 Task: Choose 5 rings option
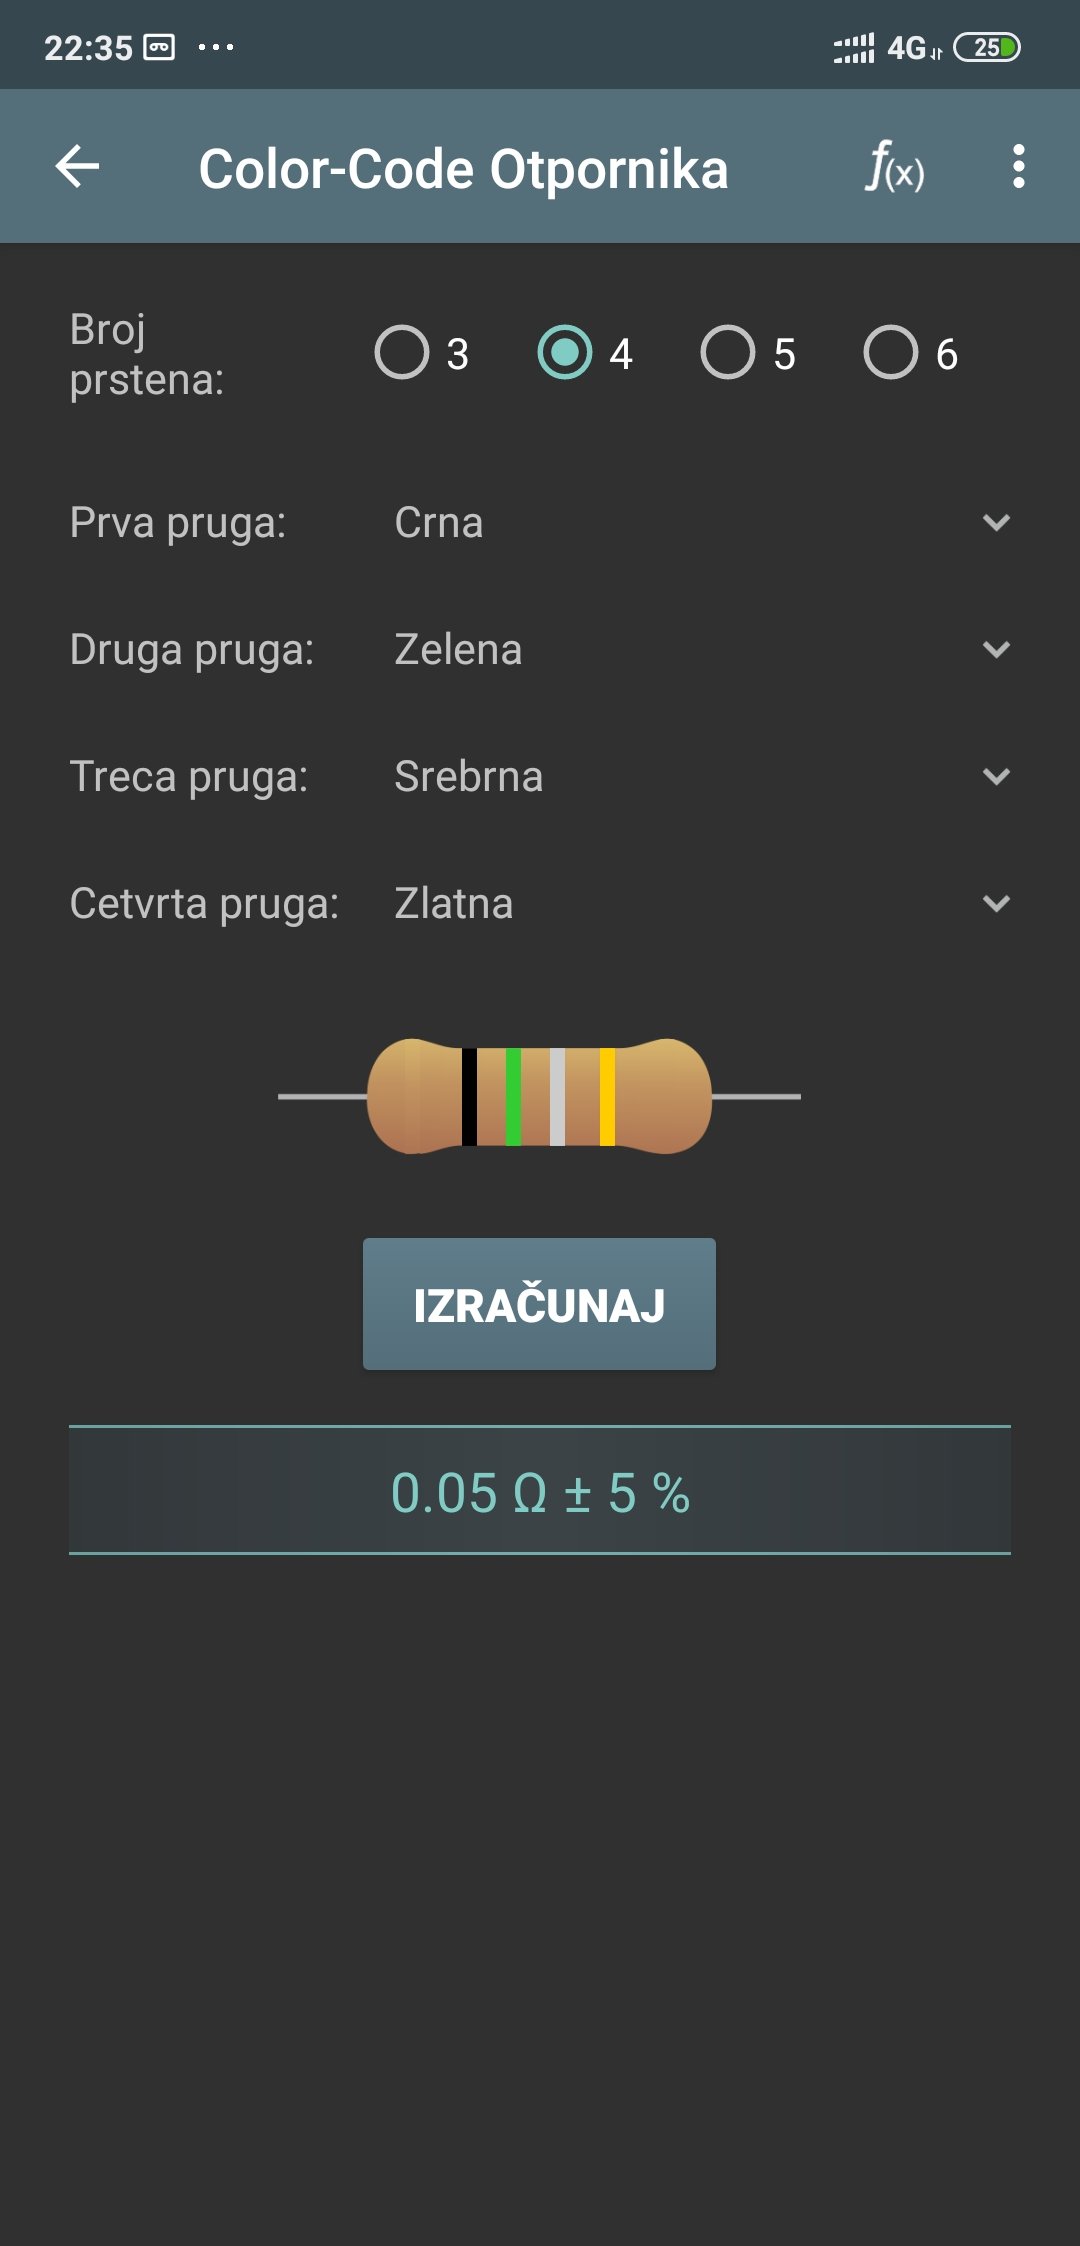tap(728, 353)
